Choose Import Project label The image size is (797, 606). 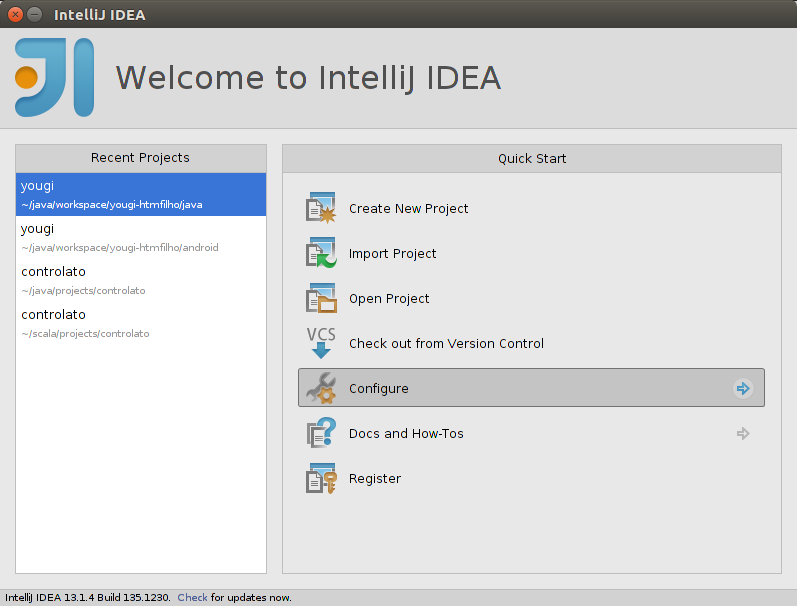coord(392,254)
